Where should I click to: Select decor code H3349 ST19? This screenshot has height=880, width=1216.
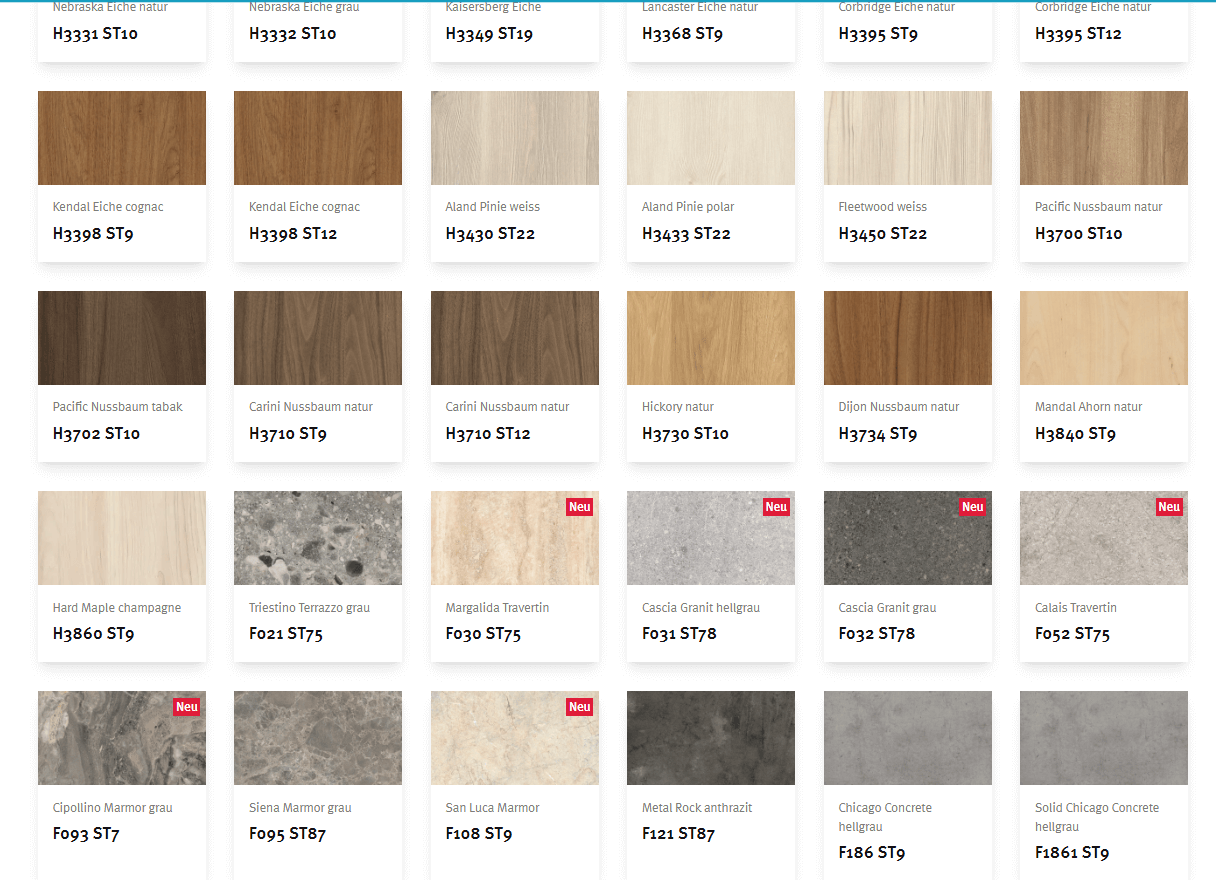click(489, 34)
